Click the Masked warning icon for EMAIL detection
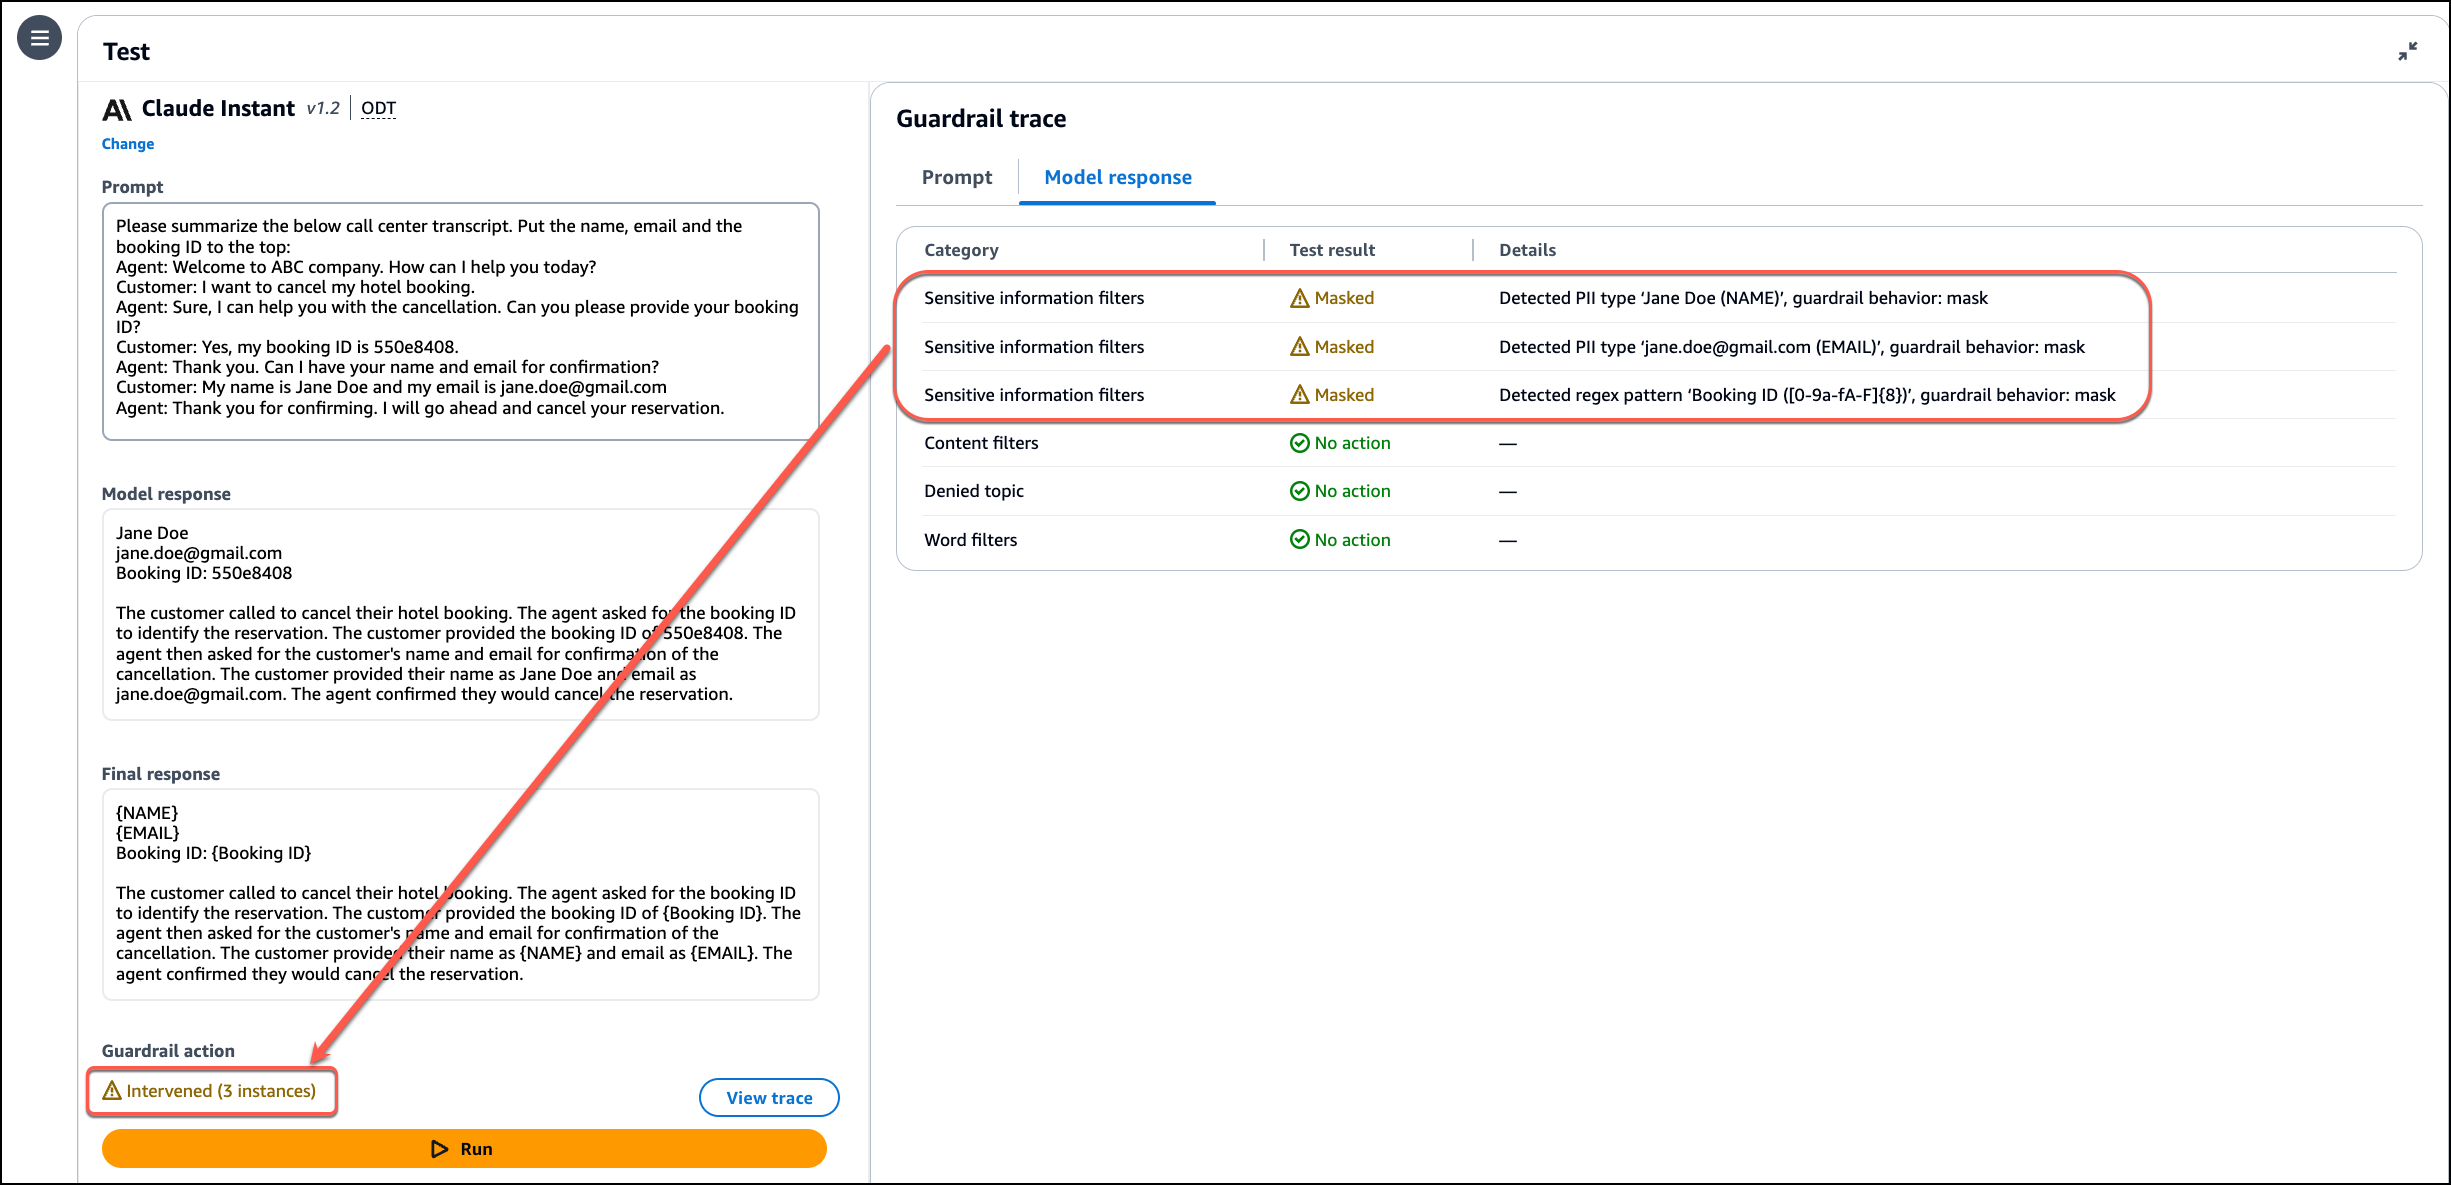 tap(1299, 347)
